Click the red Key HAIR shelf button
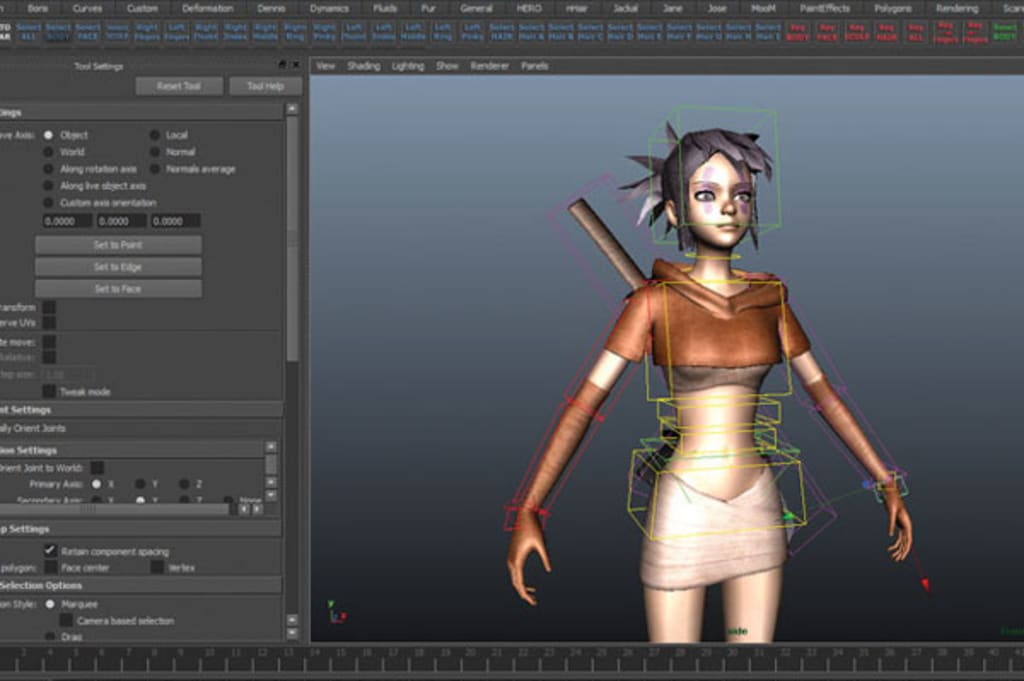This screenshot has width=1024, height=681. click(x=886, y=32)
